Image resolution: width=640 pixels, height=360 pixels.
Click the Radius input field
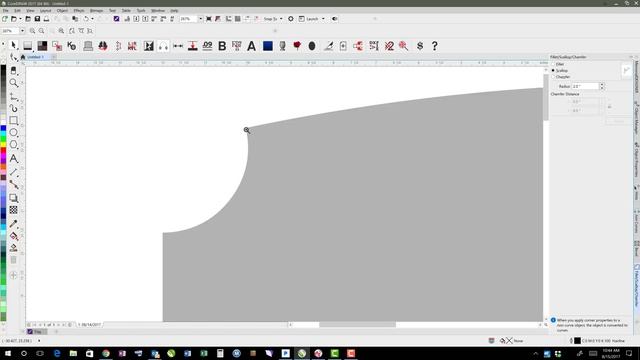(x=585, y=86)
